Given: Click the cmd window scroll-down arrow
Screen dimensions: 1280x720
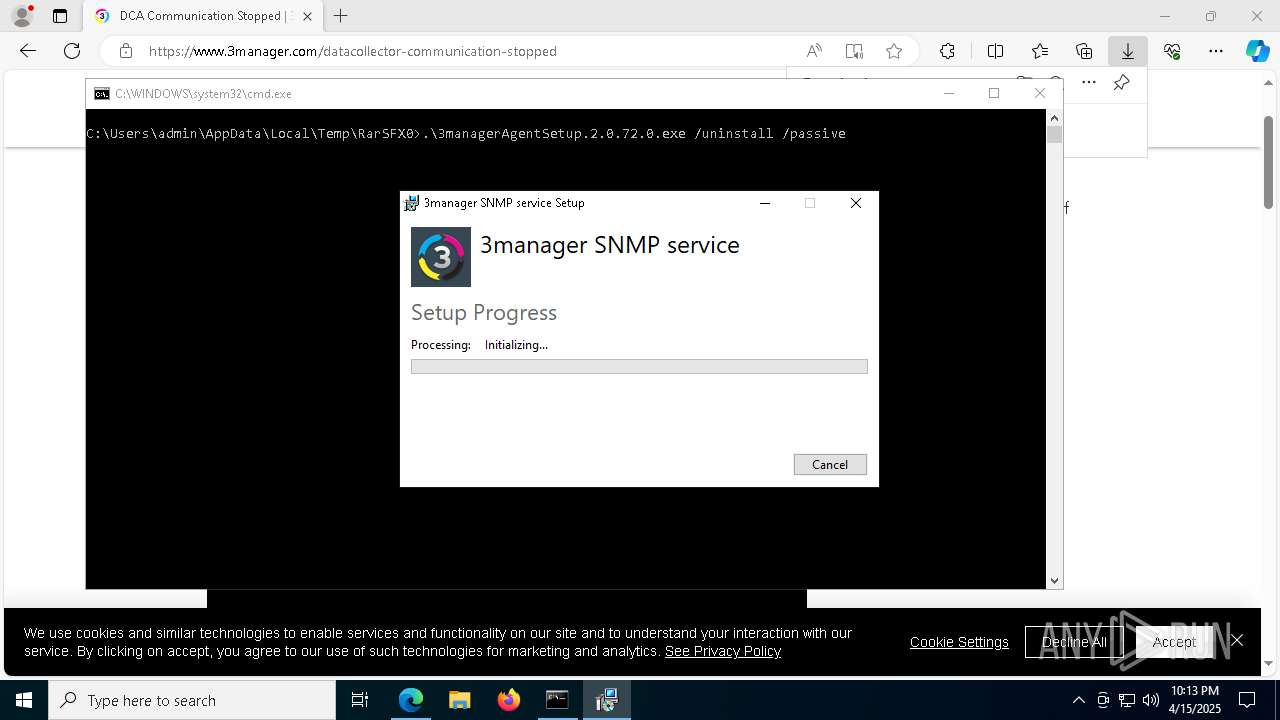Looking at the screenshot, I should pyautogui.click(x=1054, y=580).
